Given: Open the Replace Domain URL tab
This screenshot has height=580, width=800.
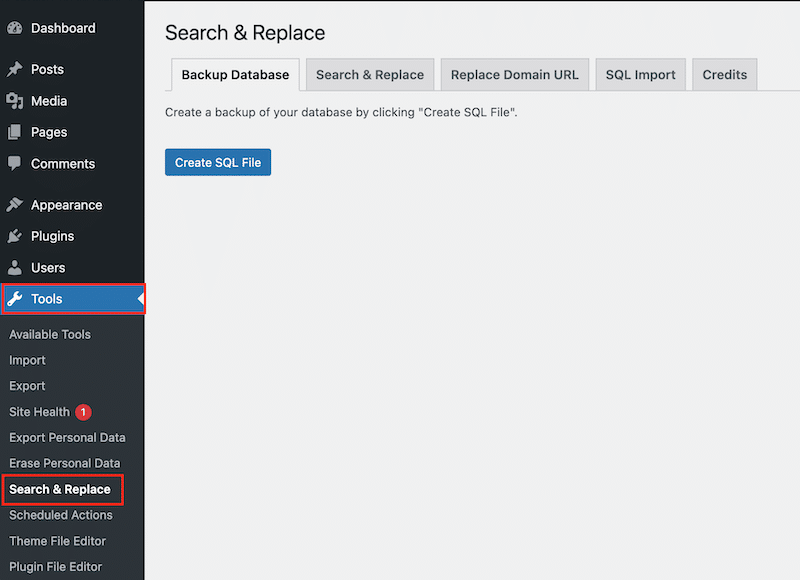Looking at the screenshot, I should [x=515, y=75].
